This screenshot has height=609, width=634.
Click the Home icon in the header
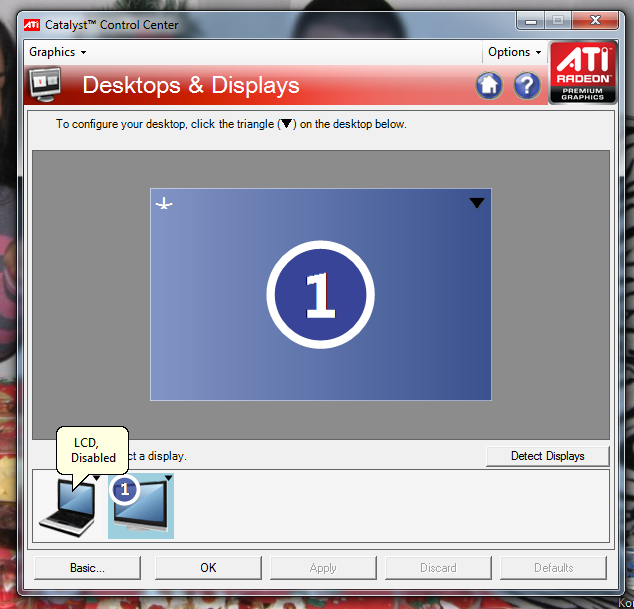[489, 86]
